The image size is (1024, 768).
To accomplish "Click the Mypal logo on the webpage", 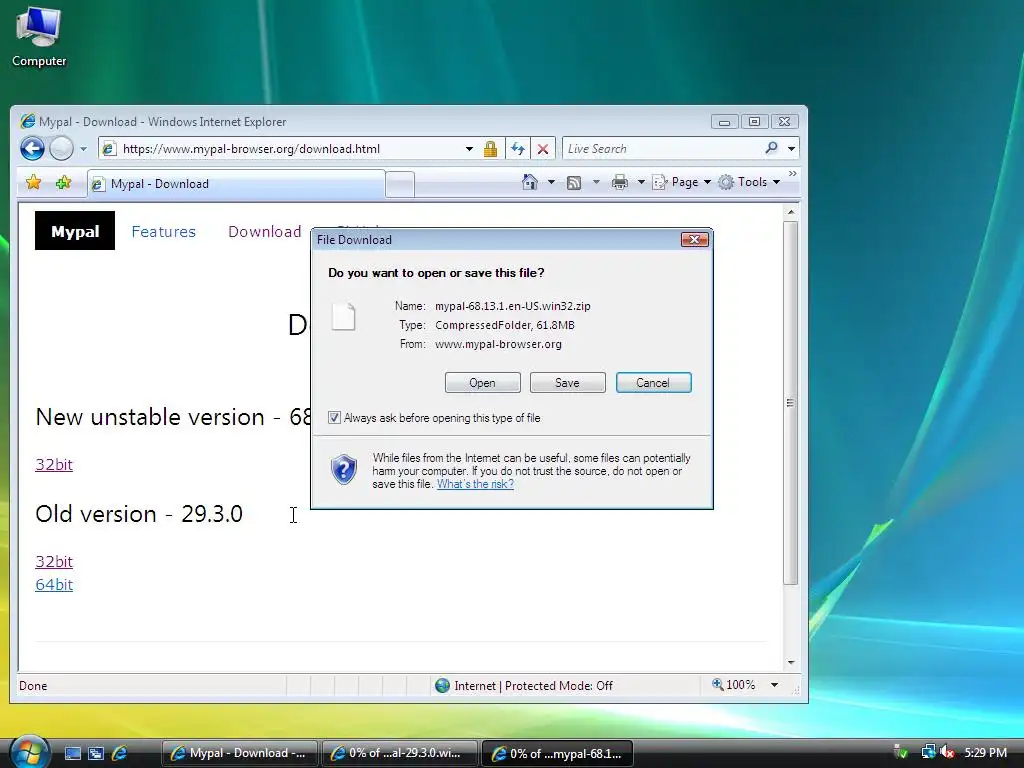I will click(75, 231).
